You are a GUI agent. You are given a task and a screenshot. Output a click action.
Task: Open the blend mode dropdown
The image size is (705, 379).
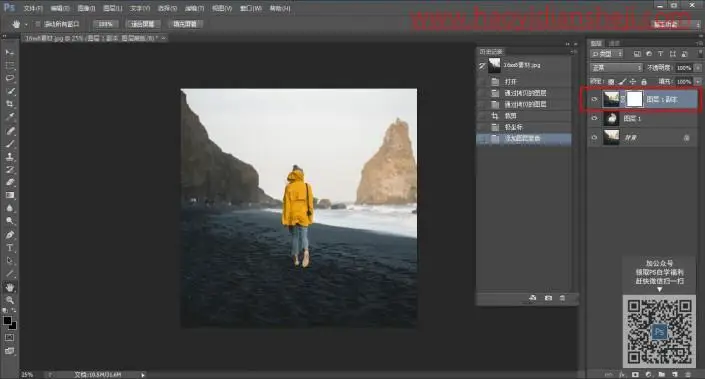(616, 68)
